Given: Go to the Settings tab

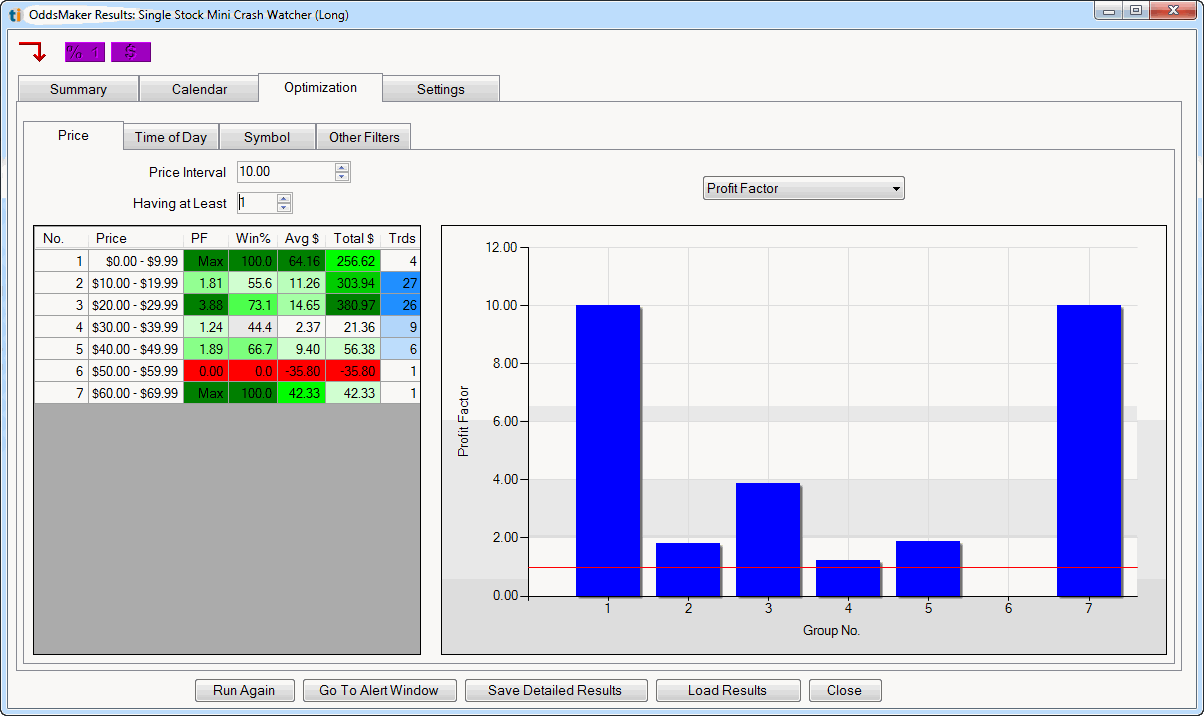Looking at the screenshot, I should click(440, 89).
